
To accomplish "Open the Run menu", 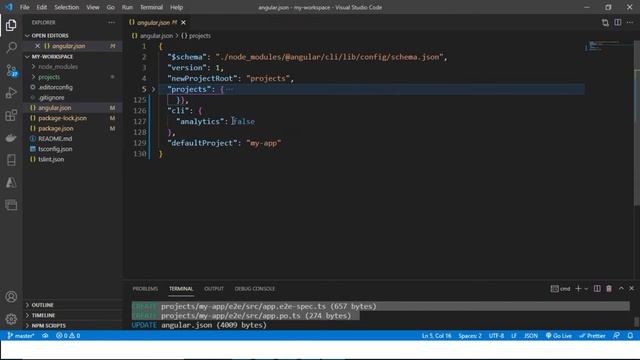I will (127, 7).
